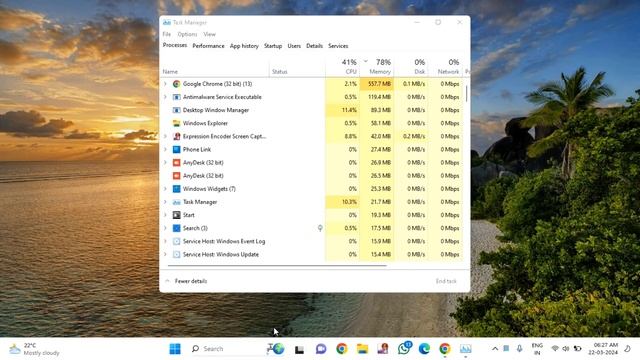640x360 pixels.
Task: Click the Windows Explorer process icon
Action: (x=176, y=123)
